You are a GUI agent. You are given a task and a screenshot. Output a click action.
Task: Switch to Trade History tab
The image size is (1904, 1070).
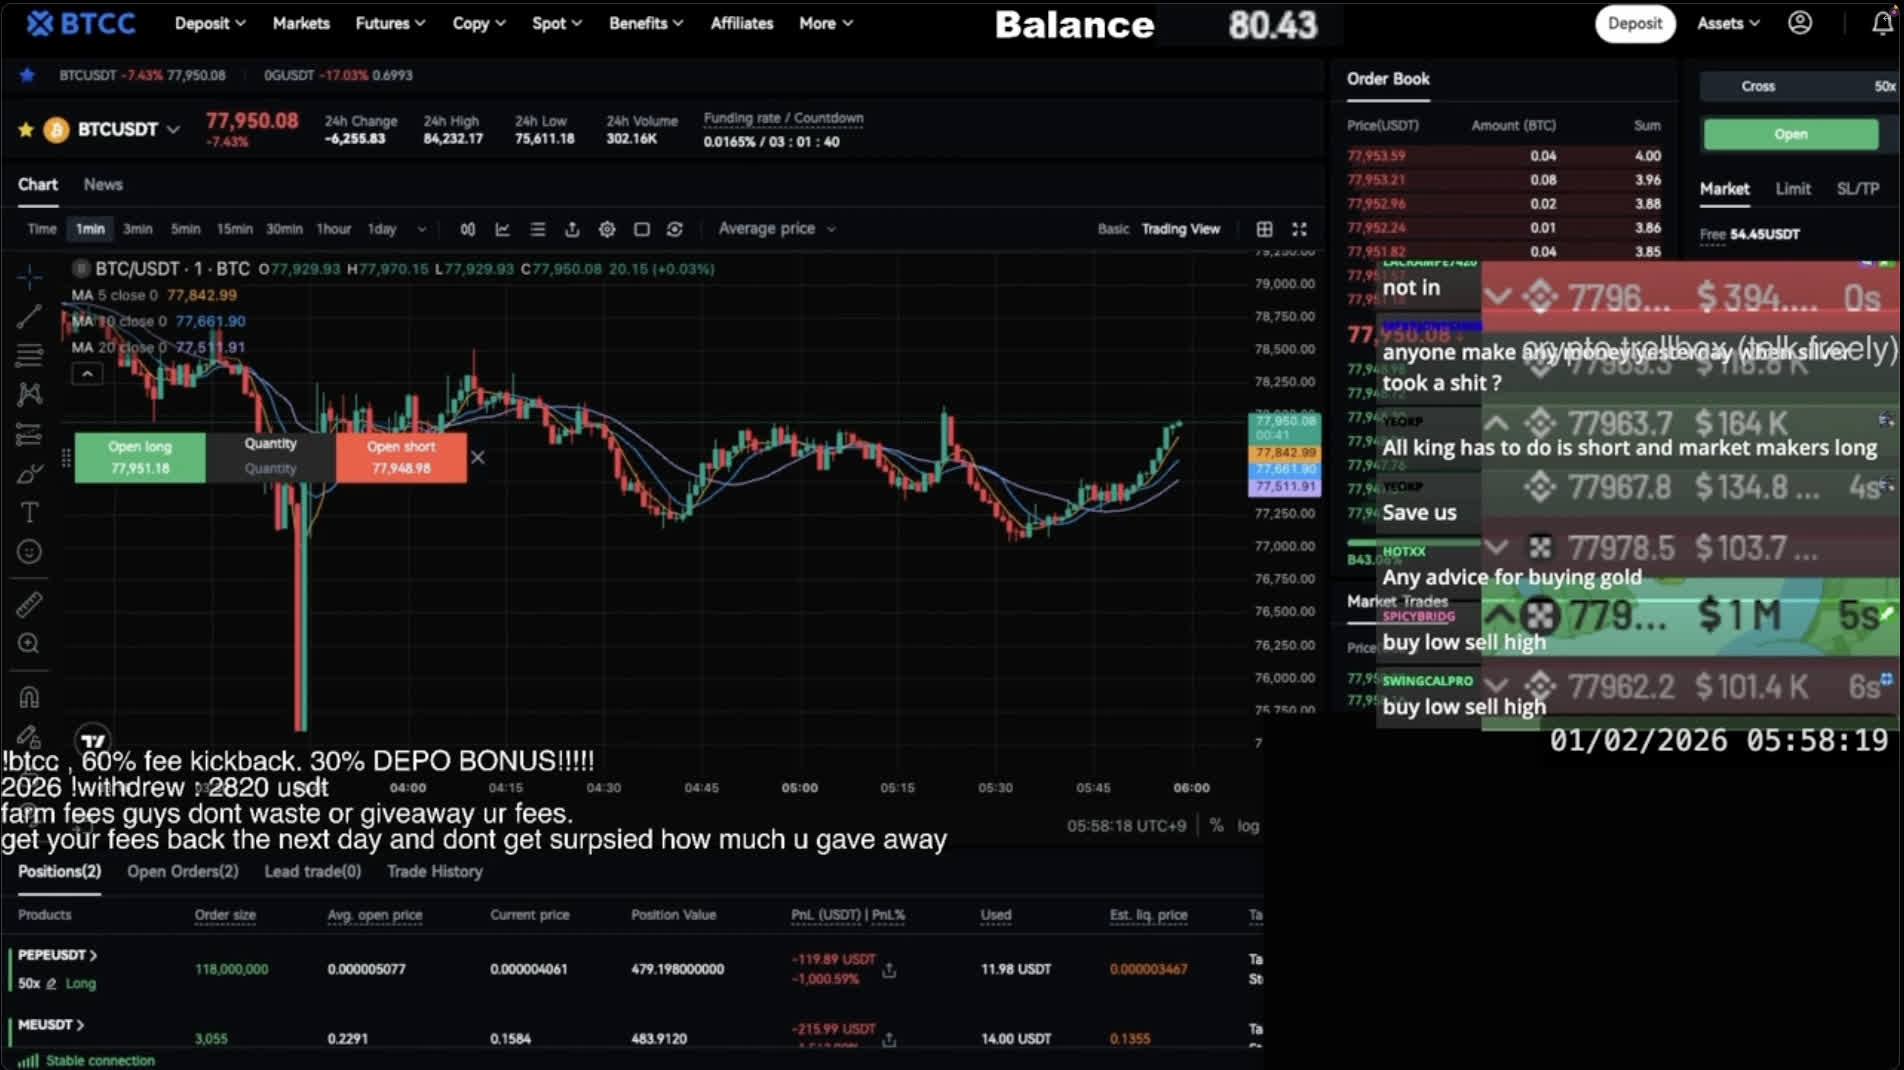435,872
